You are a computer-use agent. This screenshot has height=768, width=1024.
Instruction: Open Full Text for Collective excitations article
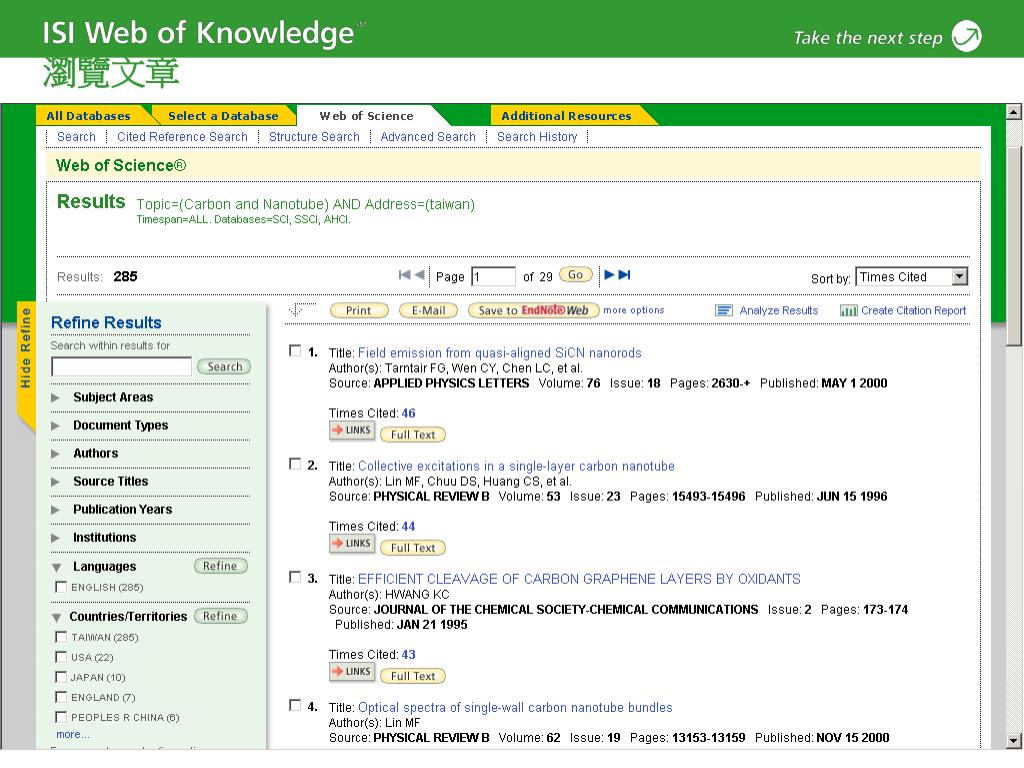413,548
